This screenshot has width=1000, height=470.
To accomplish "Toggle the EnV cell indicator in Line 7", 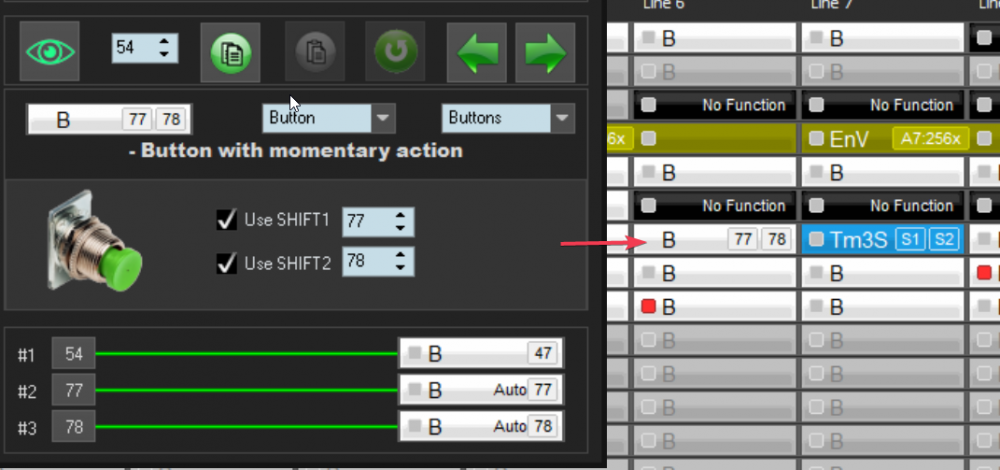I will coord(817,138).
